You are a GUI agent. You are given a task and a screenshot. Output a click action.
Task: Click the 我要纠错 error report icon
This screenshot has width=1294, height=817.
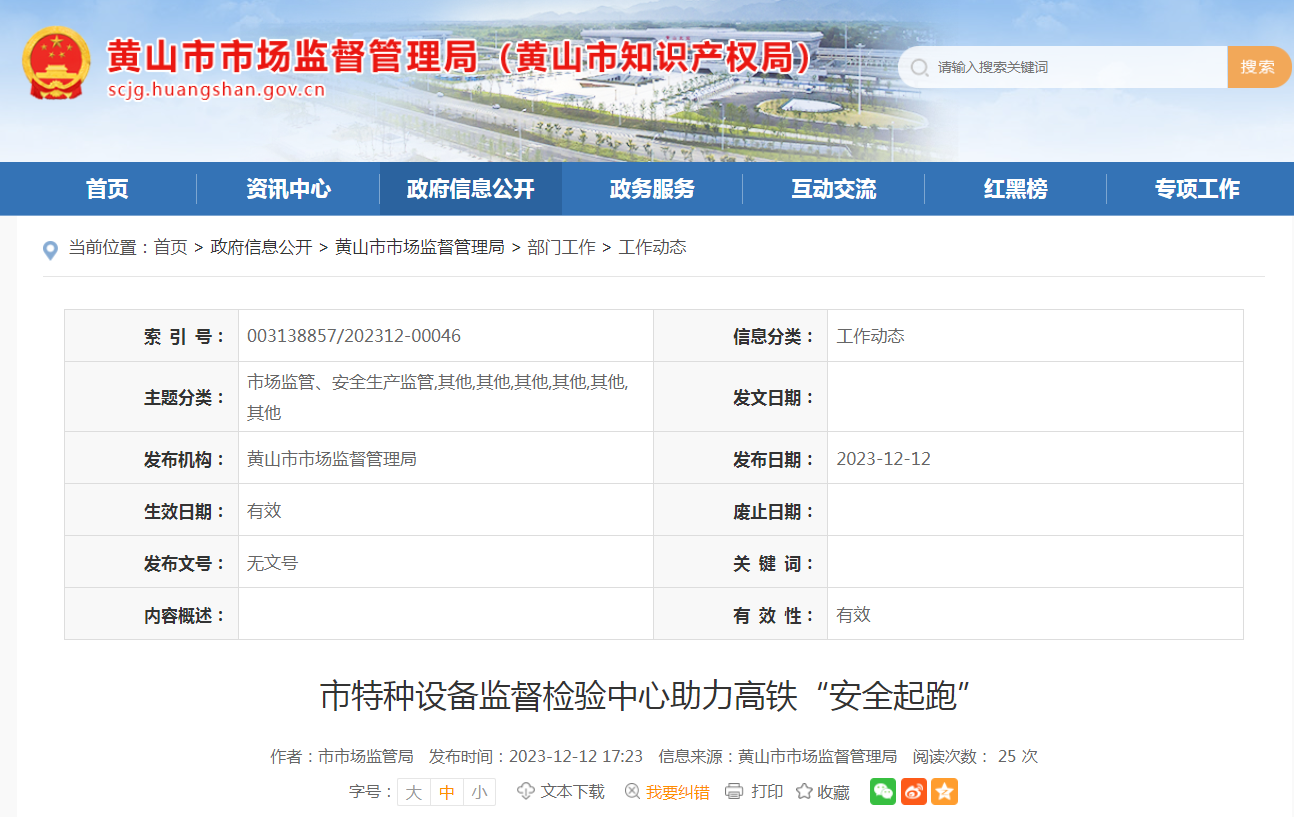click(x=632, y=791)
